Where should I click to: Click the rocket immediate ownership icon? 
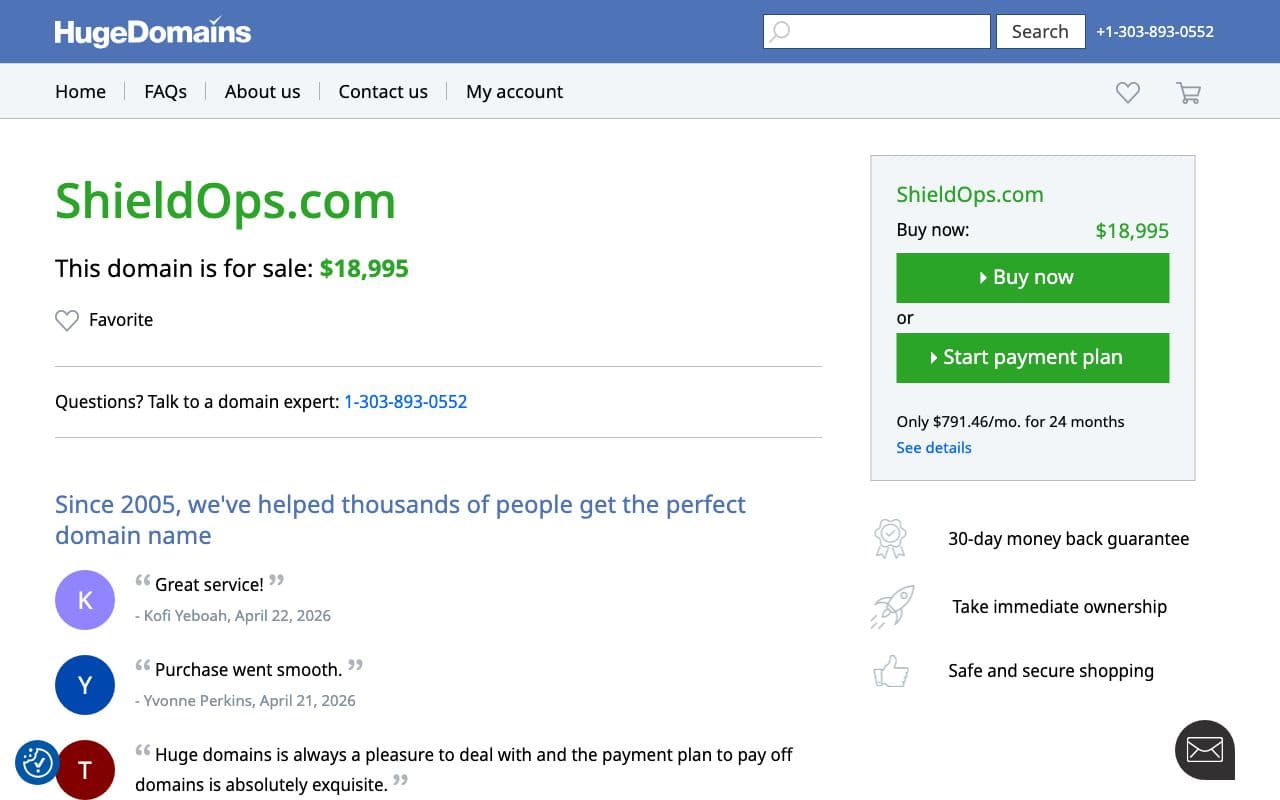(x=892, y=606)
